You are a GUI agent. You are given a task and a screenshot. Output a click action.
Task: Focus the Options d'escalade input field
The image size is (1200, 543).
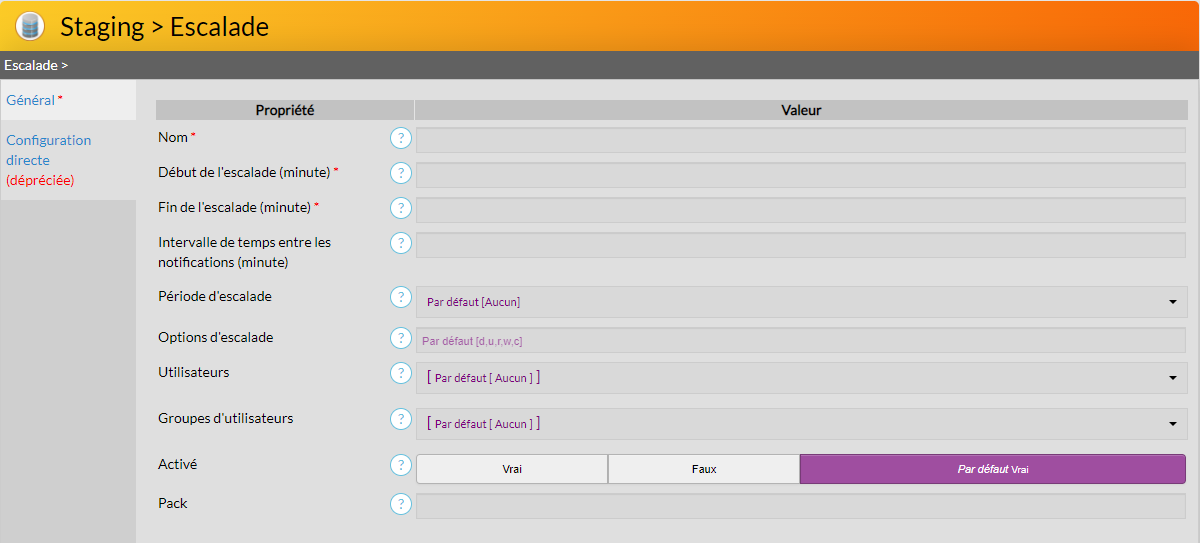(x=800, y=341)
